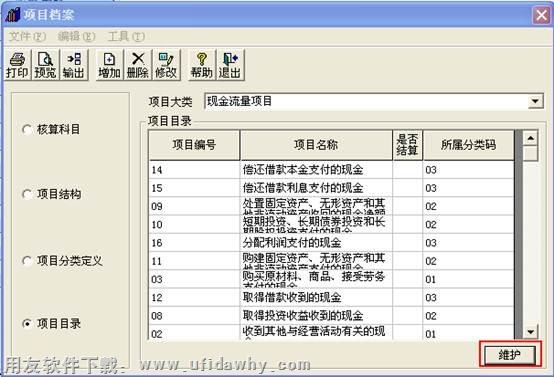The width and height of the screenshot is (554, 377).
Task: Close the 项目档案 window
Action: (541, 15)
